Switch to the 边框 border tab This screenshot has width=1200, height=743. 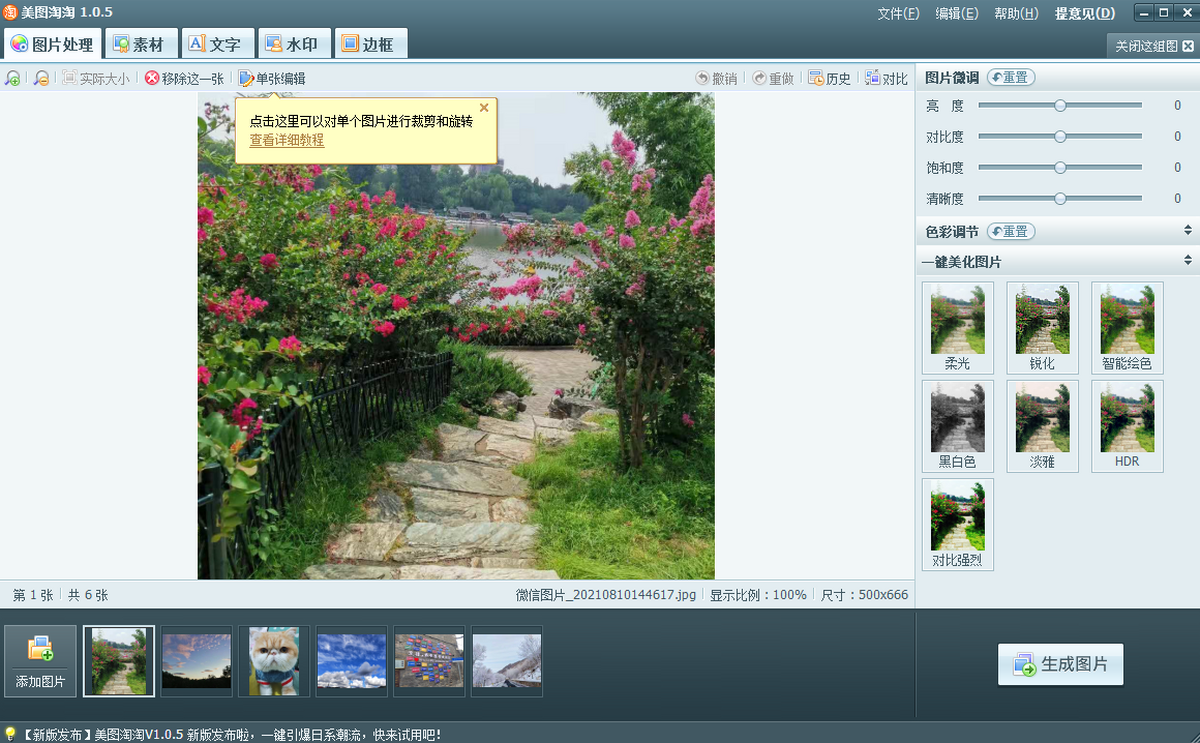pos(367,44)
